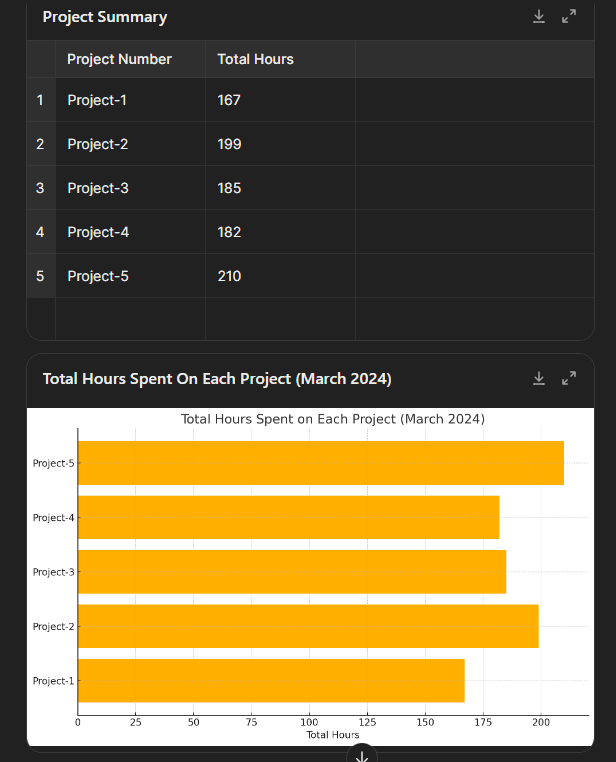616x762 pixels.
Task: Select the Total Hours column header
Action: click(280, 59)
